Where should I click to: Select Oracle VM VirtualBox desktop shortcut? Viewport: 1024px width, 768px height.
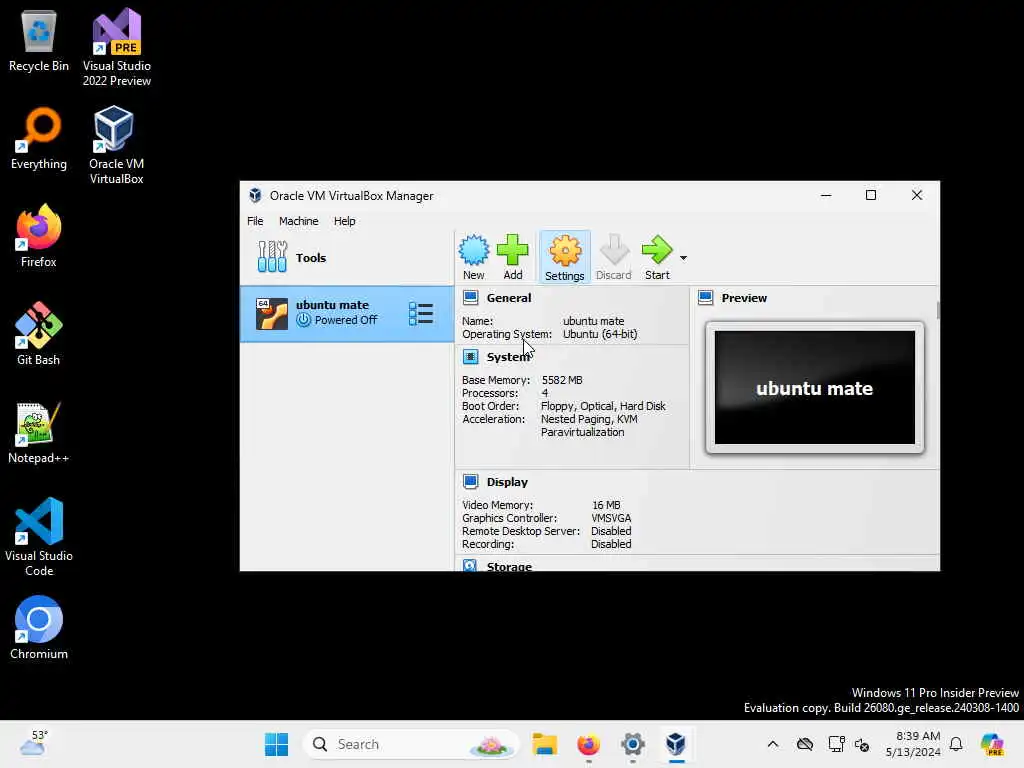pyautogui.click(x=117, y=145)
